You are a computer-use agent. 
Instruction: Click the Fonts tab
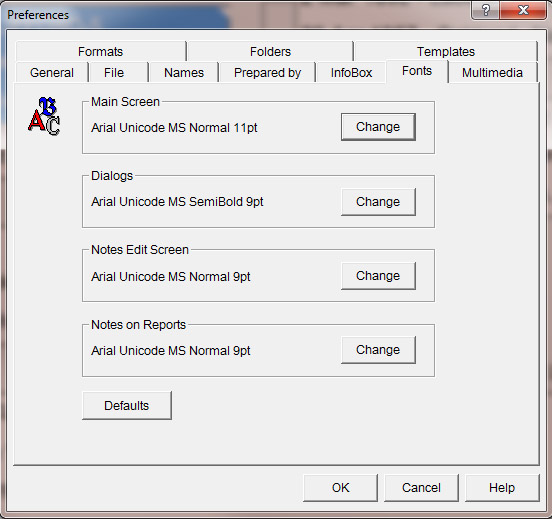click(417, 71)
